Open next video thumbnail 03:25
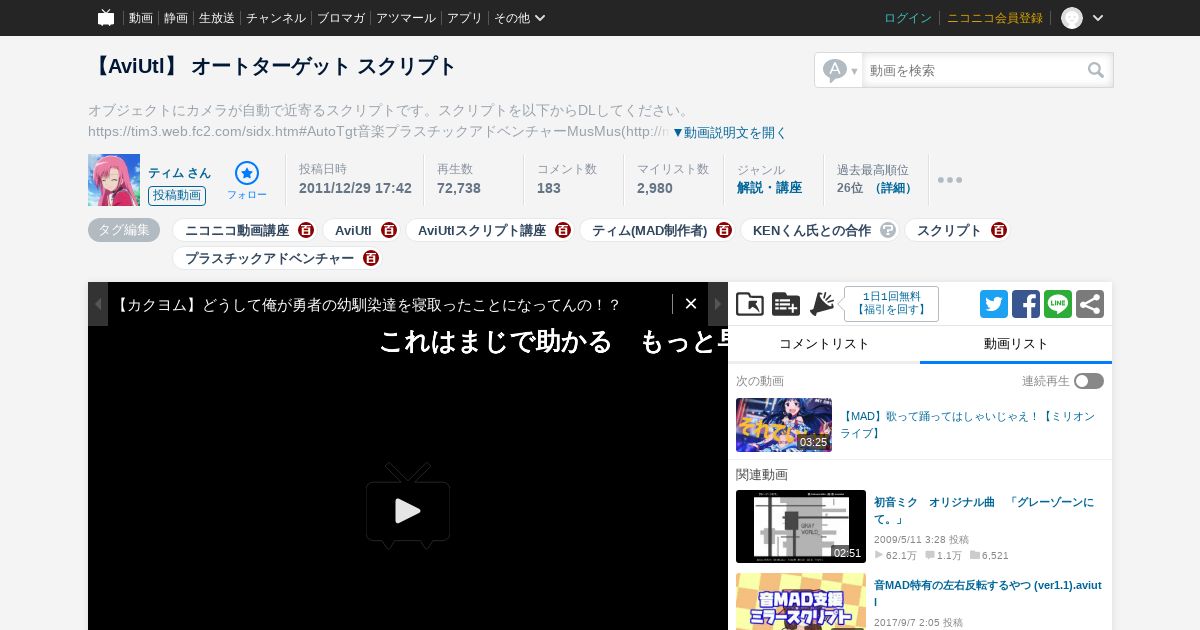Viewport: 1200px width, 630px height. point(784,425)
